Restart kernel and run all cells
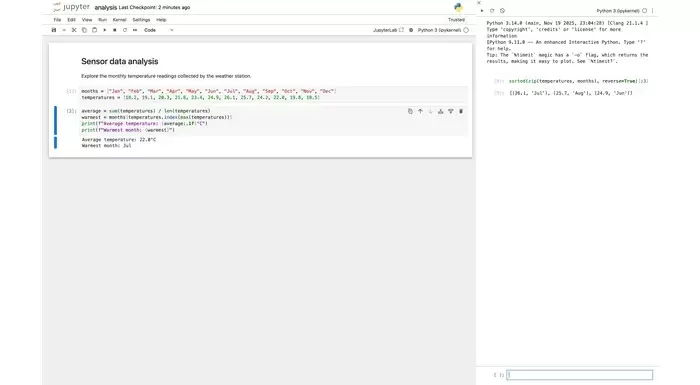The width and height of the screenshot is (700, 385). click(135, 30)
